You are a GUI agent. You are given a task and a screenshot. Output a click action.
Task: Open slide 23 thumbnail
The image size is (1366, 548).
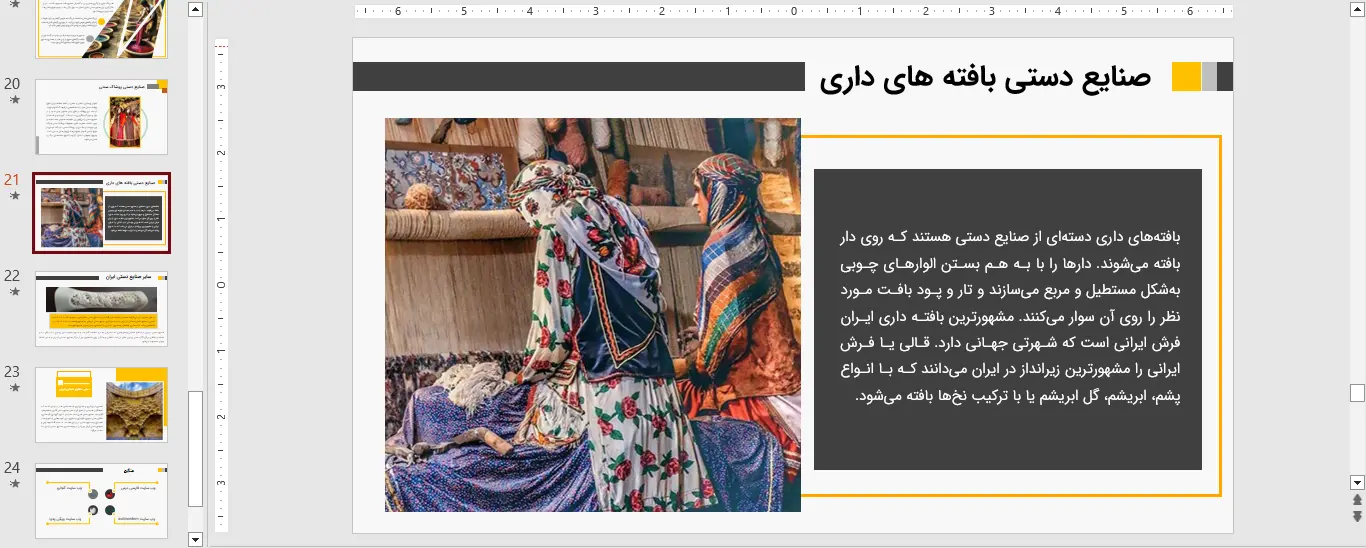tap(101, 405)
